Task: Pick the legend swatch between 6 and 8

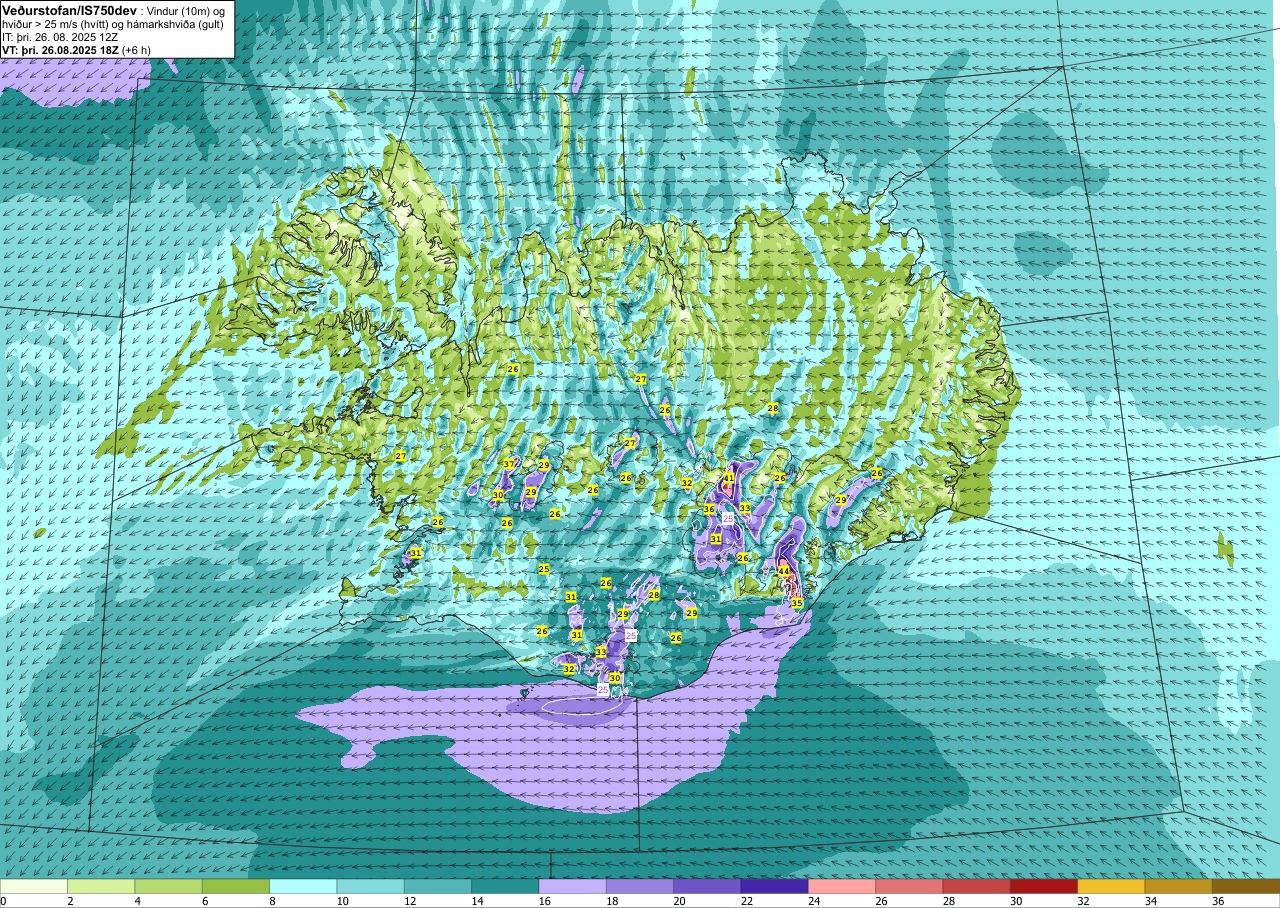Action: [x=236, y=886]
